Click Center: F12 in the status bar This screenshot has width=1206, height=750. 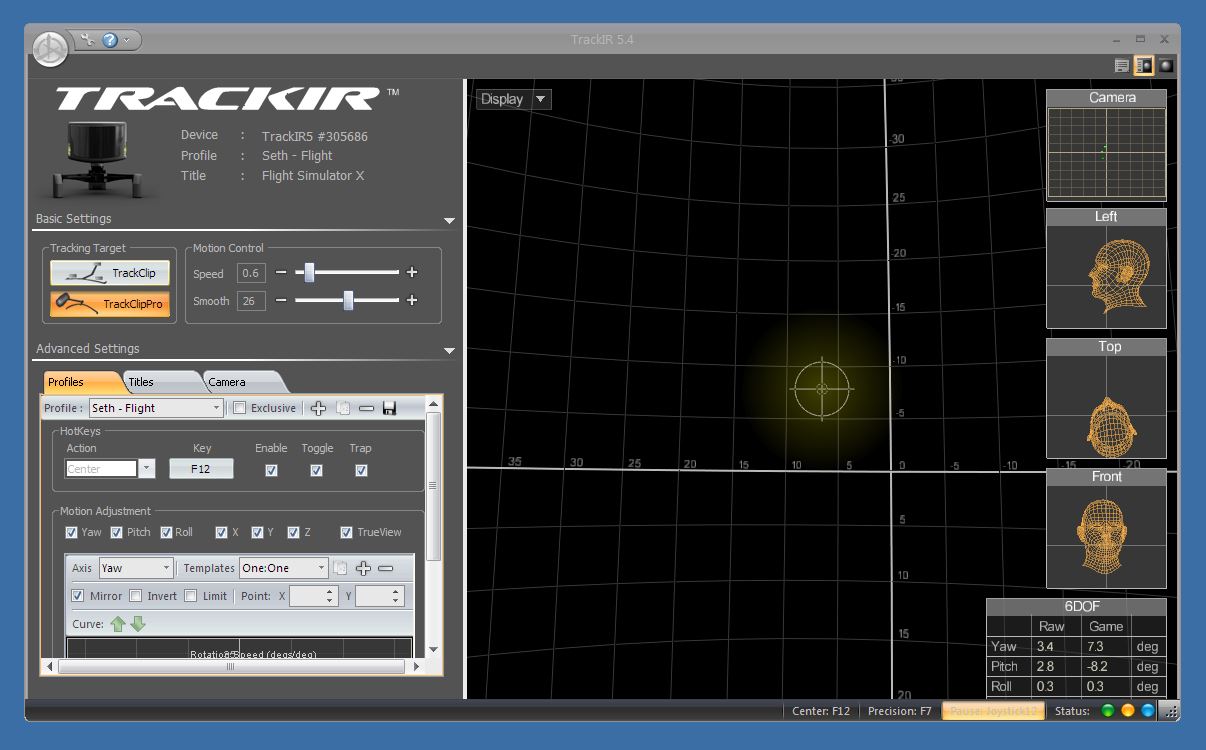(x=821, y=711)
